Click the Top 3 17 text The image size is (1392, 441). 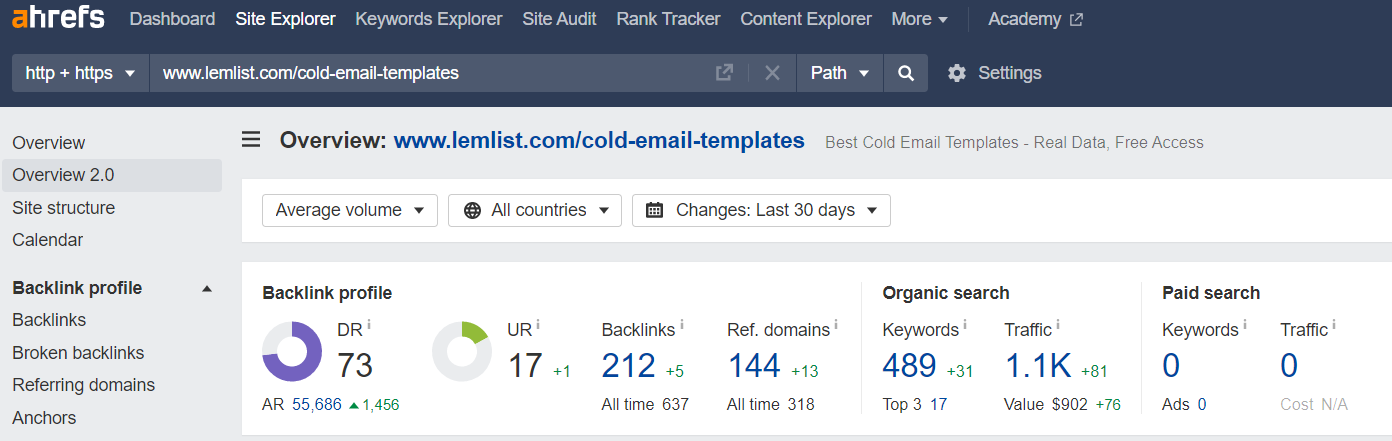[915, 404]
